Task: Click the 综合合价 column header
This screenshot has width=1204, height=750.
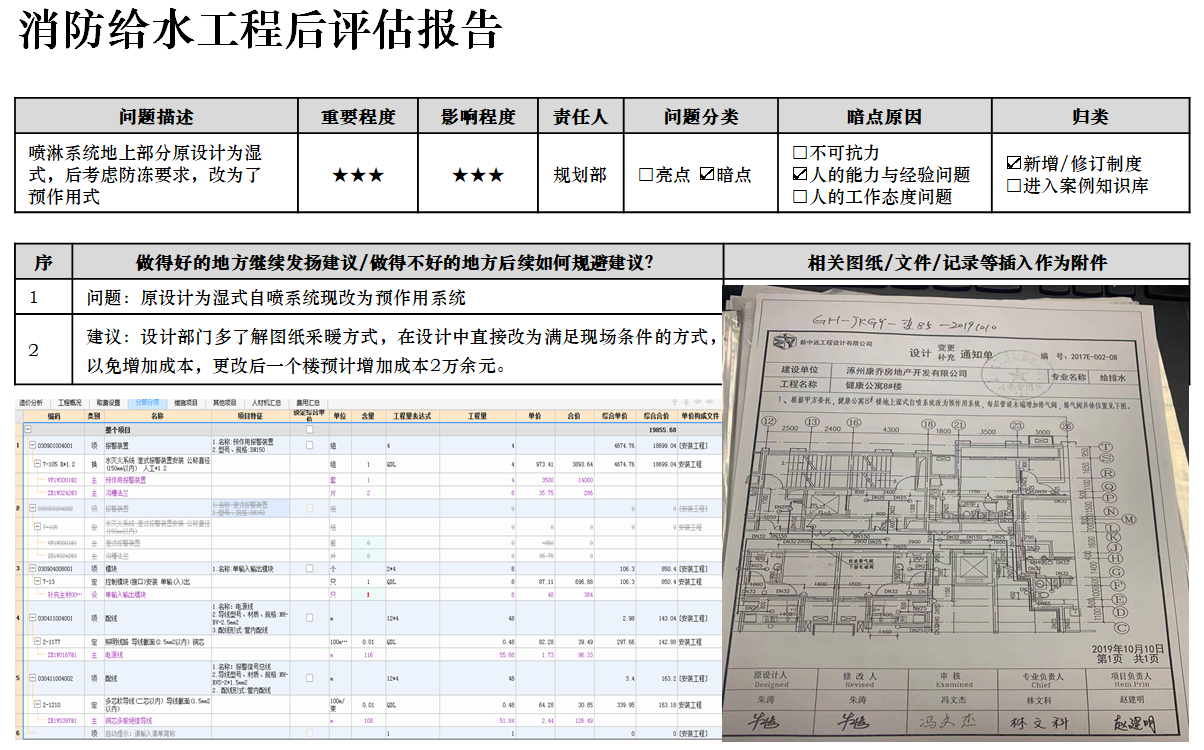Action: pyautogui.click(x=656, y=416)
